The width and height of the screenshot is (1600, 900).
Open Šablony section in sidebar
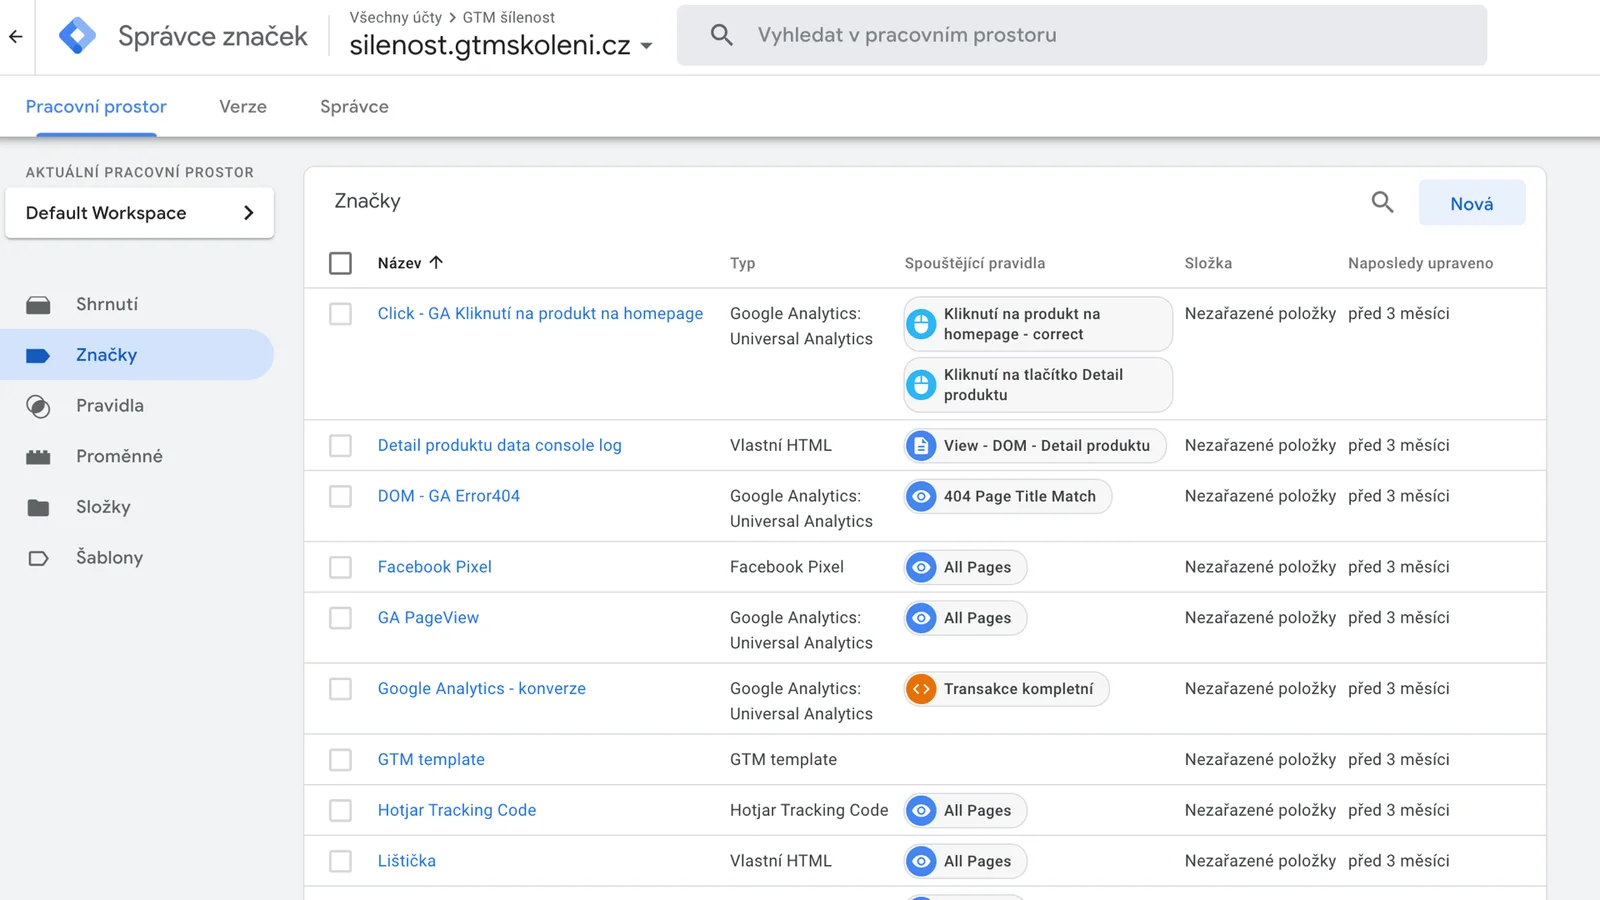(109, 558)
